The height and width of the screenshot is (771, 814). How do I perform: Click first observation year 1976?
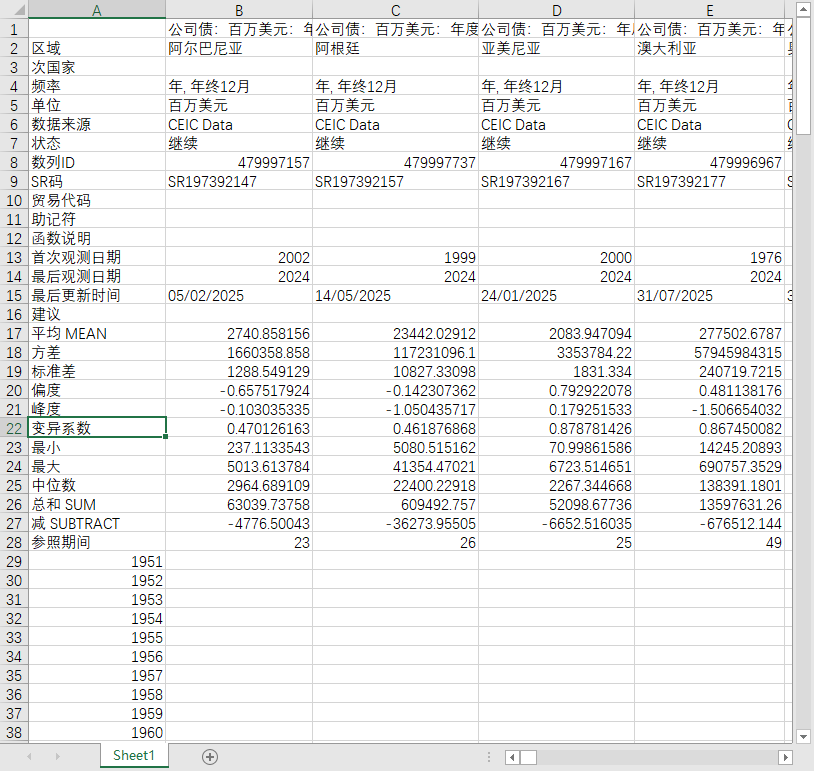(710, 258)
